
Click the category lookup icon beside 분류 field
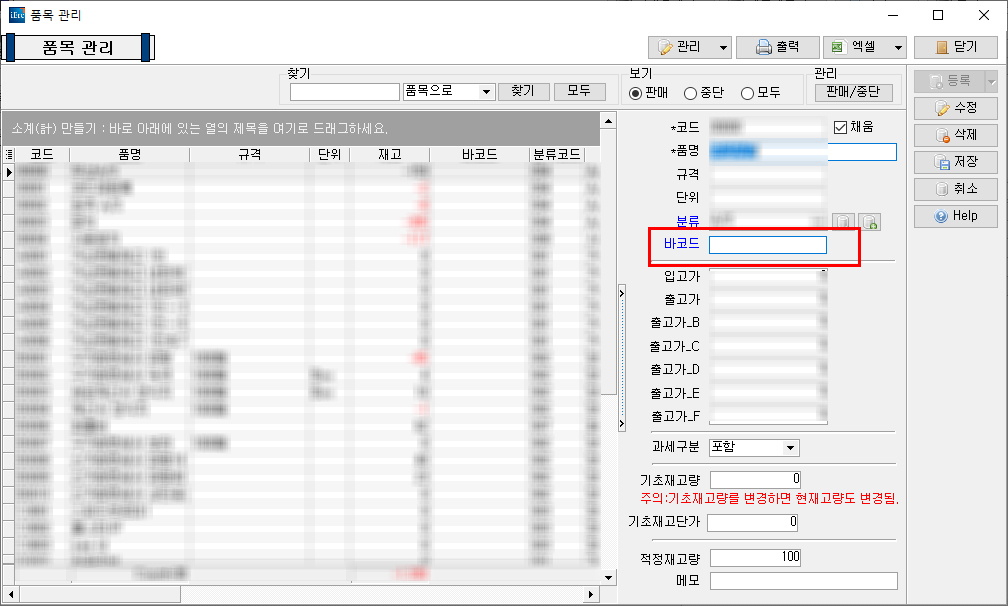coord(844,222)
